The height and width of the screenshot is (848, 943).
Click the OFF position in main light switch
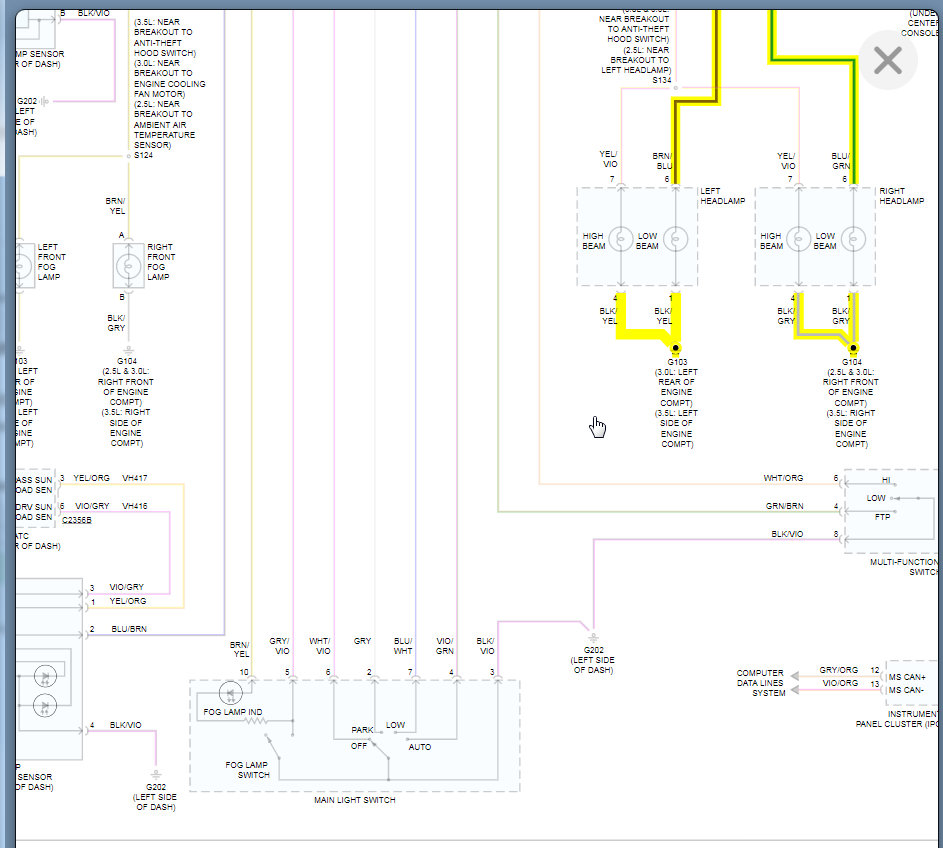coord(359,746)
